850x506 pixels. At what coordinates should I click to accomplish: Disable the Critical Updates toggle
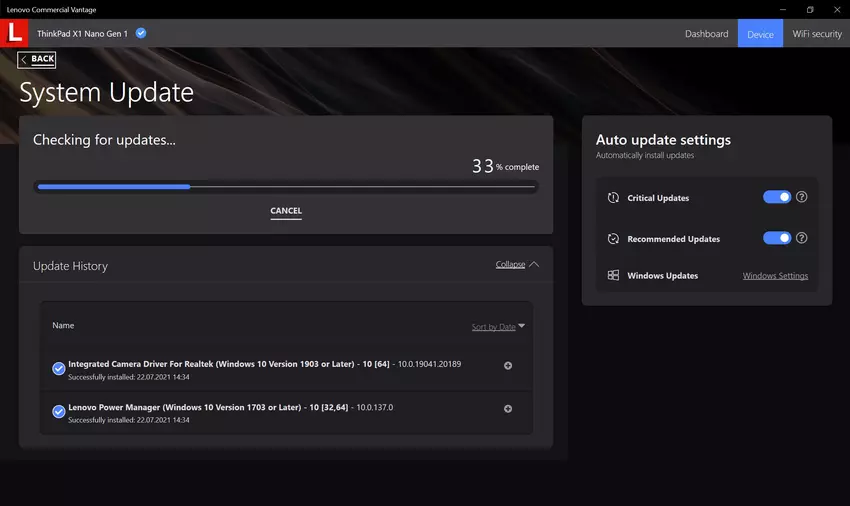coord(777,197)
